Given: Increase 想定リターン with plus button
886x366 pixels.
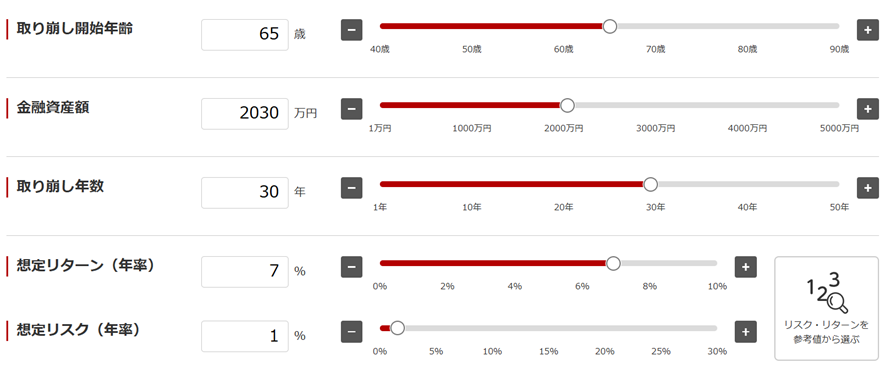Looking at the screenshot, I should pos(745,267).
